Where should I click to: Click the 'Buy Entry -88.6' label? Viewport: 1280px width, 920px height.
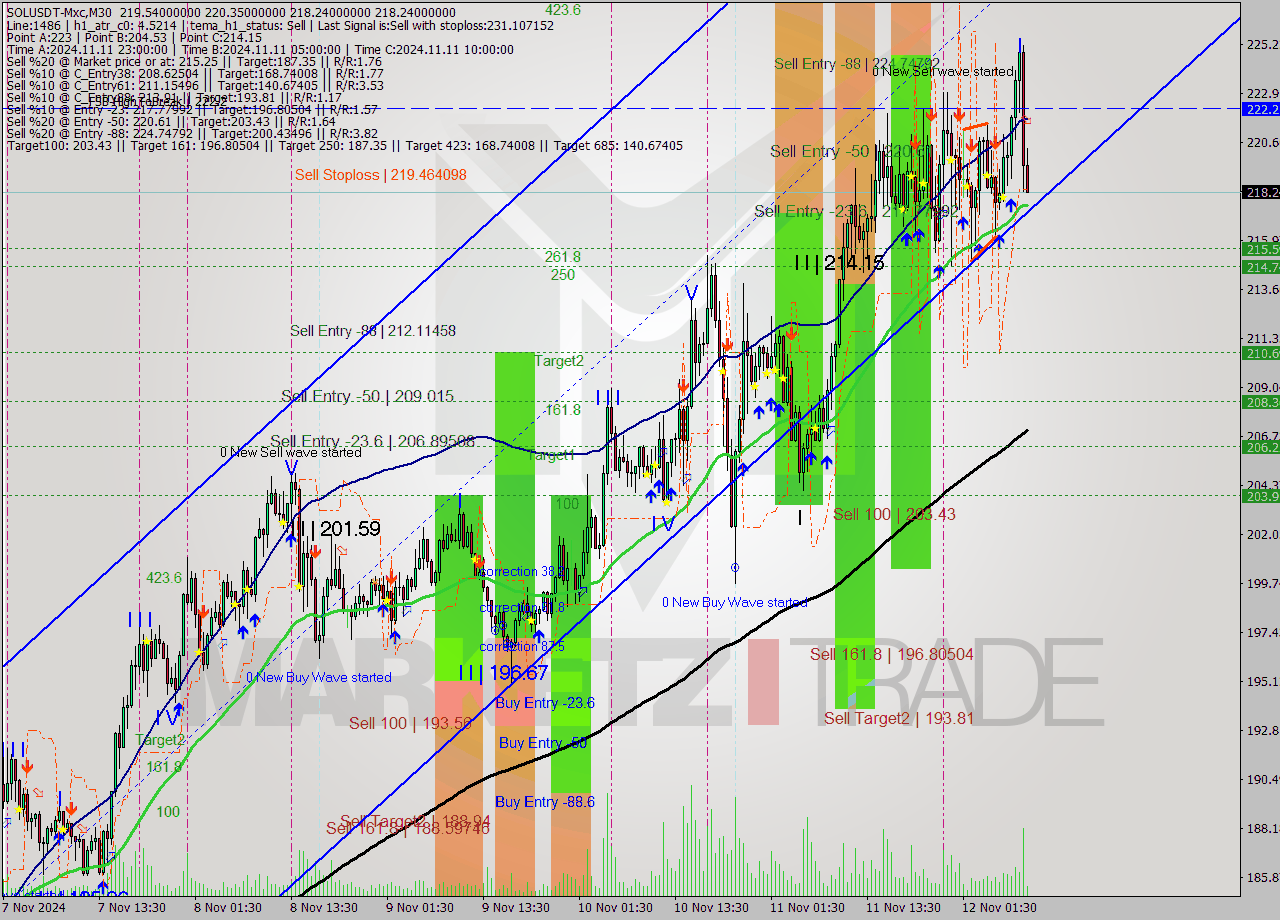tap(545, 802)
